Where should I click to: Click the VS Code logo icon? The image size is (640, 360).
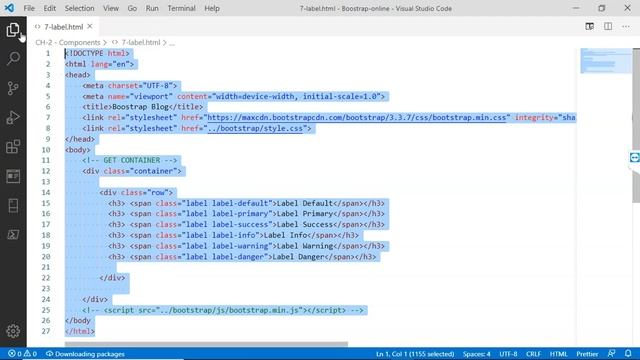click(x=9, y=8)
